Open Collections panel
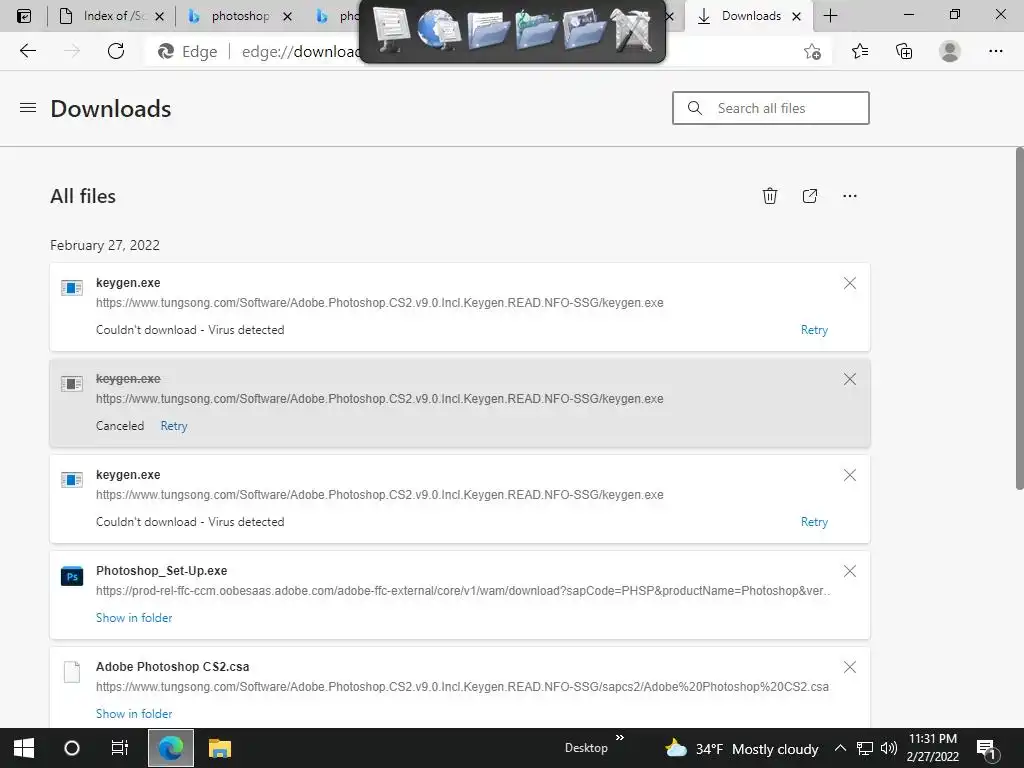 pos(904,51)
